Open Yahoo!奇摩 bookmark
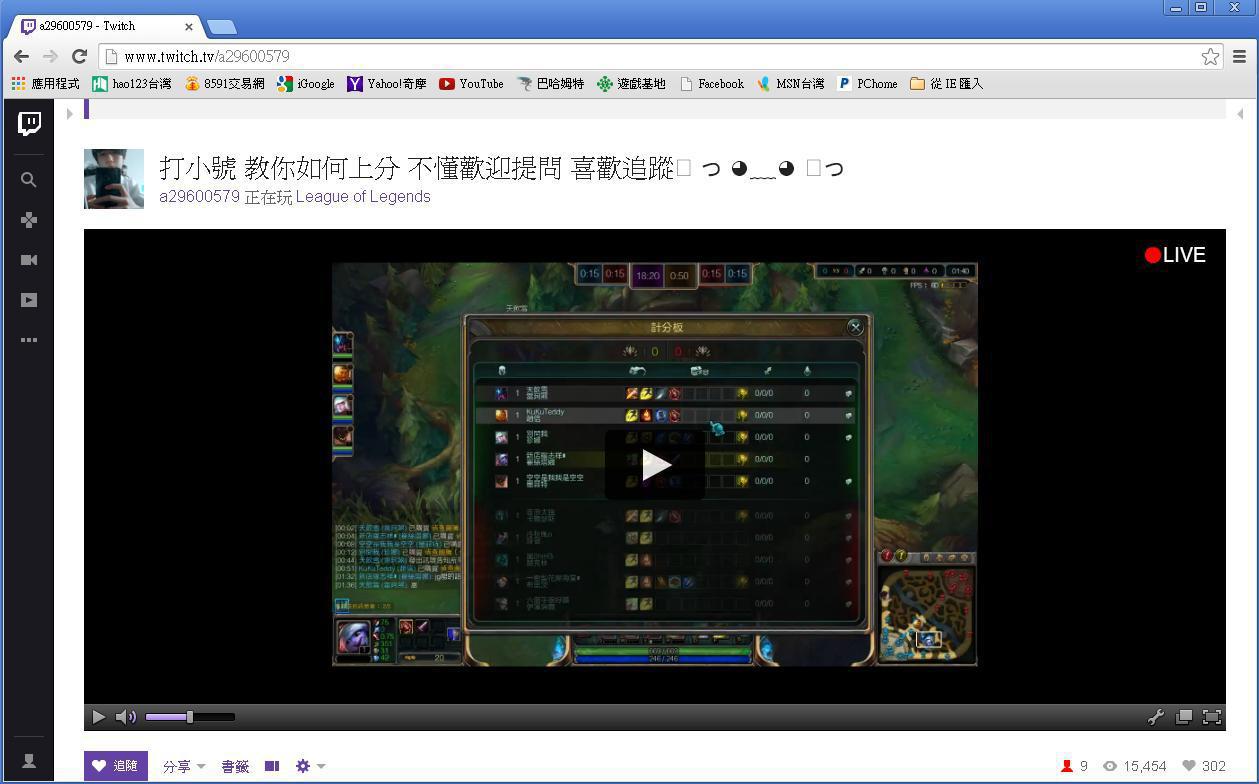1259x784 pixels. (387, 84)
